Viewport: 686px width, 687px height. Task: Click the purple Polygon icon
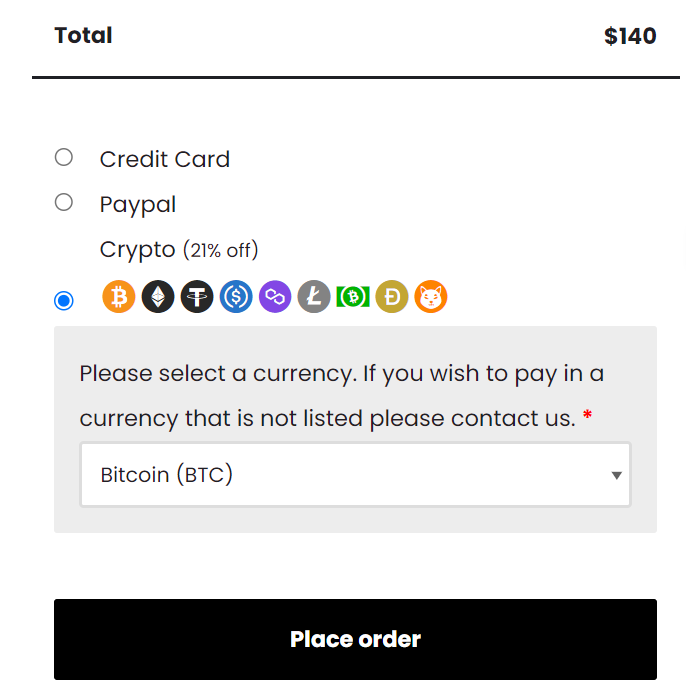pos(275,297)
